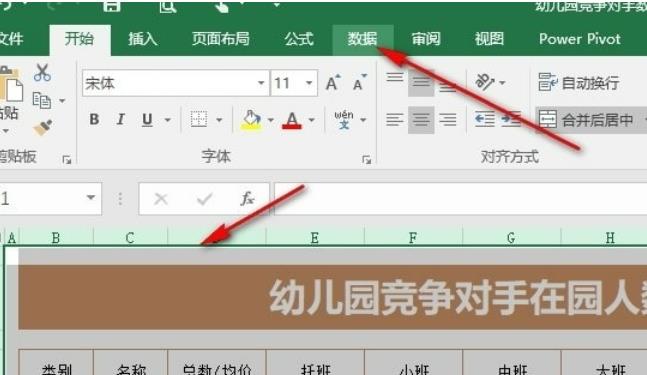Click into the formula bar field
Image resolution: width=647 pixels, height=375 pixels.
click(x=460, y=199)
